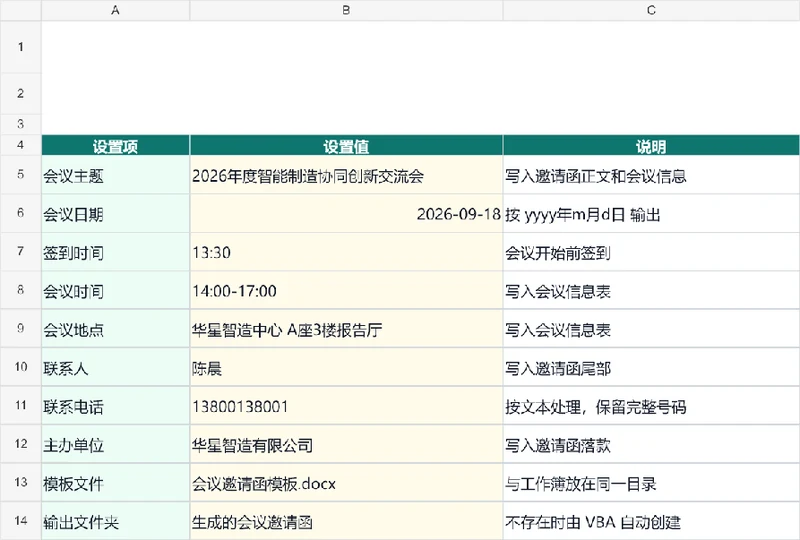Select cell 会议邀请函模板.docx
The height and width of the screenshot is (540, 800).
pyautogui.click(x=346, y=482)
